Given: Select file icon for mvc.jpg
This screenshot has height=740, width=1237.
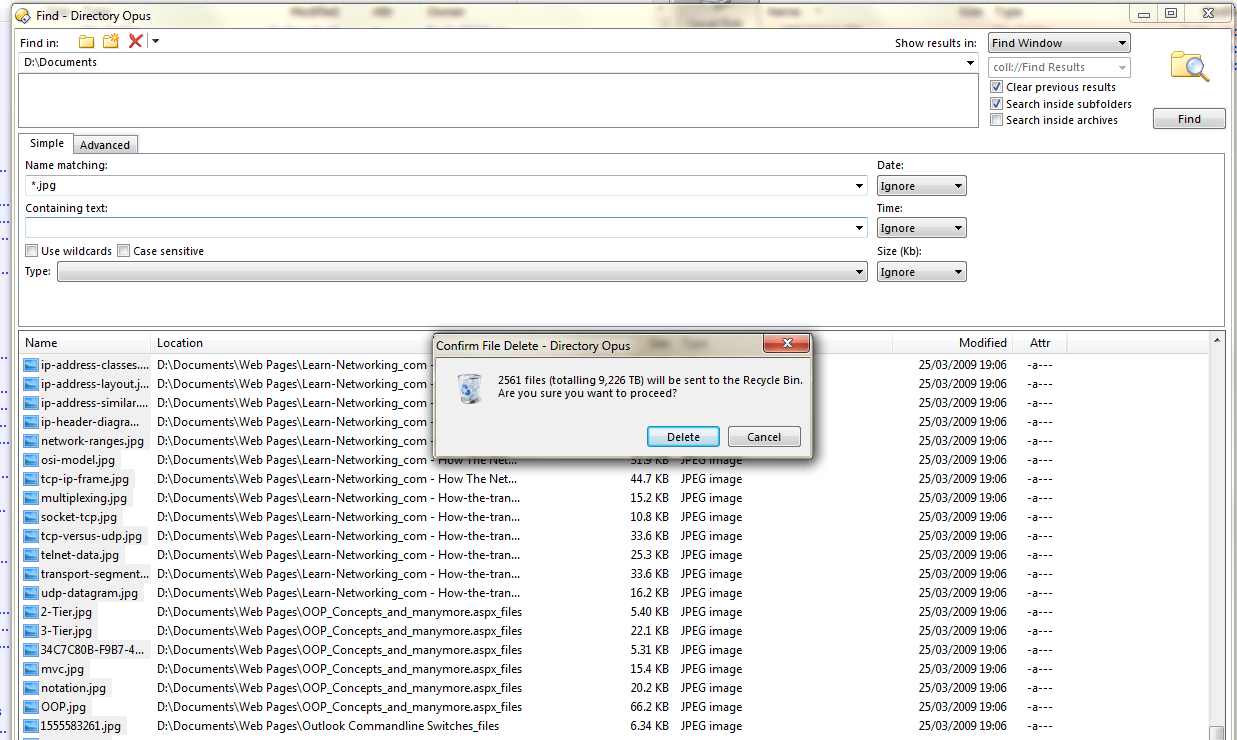Looking at the screenshot, I should (x=31, y=669).
